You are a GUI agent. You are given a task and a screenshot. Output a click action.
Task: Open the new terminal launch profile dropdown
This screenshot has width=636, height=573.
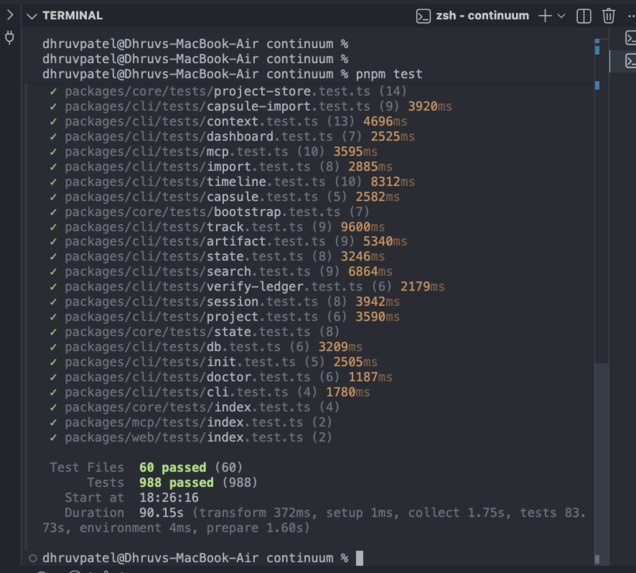point(561,16)
